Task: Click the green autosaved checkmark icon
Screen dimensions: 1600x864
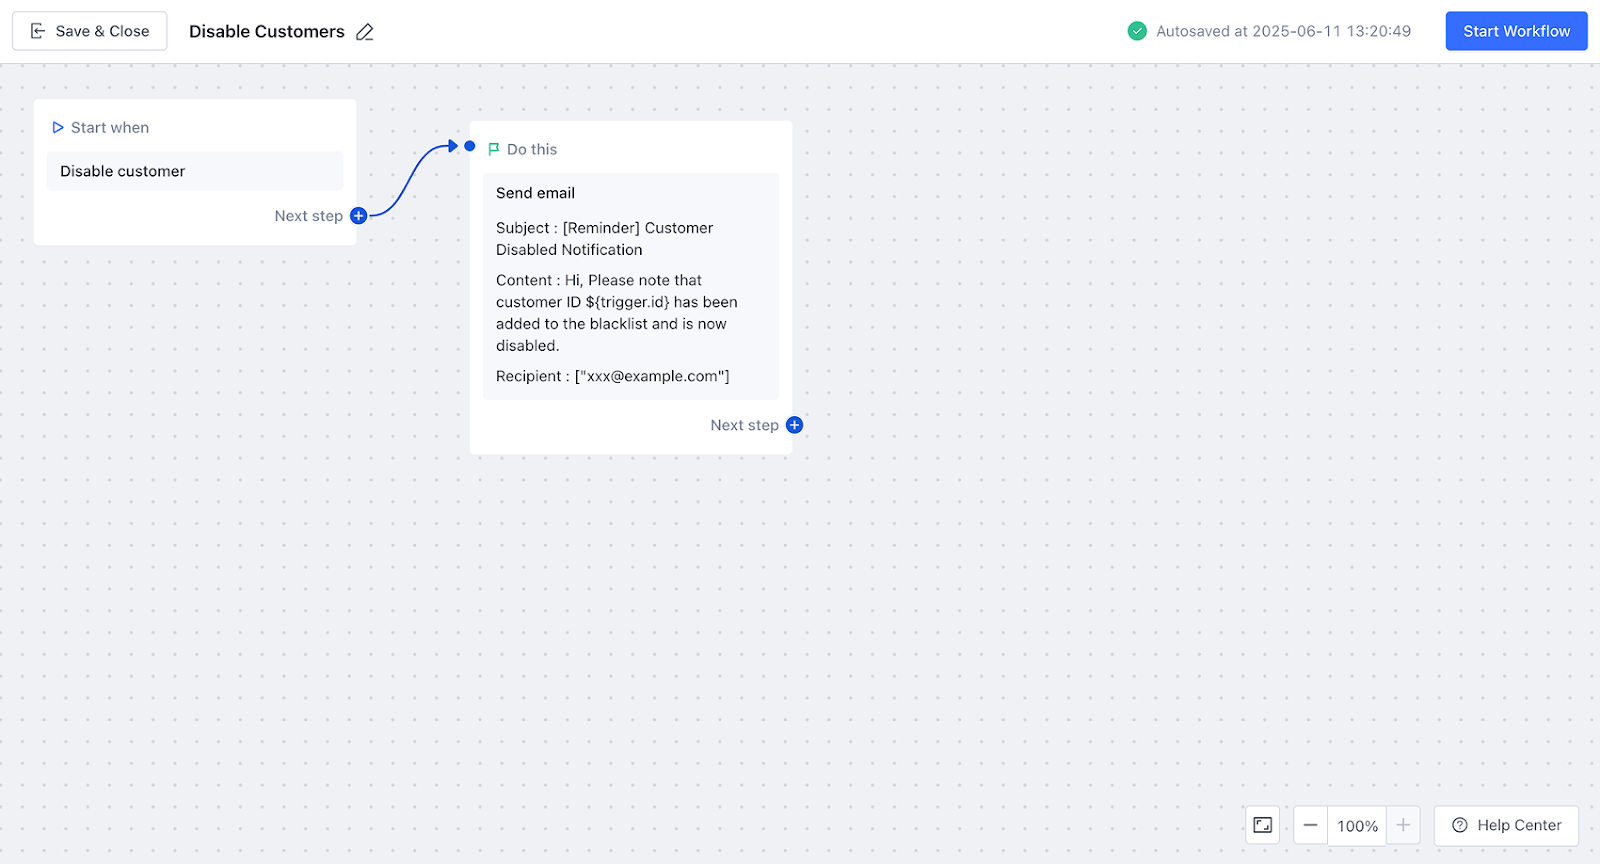Action: pos(1137,31)
